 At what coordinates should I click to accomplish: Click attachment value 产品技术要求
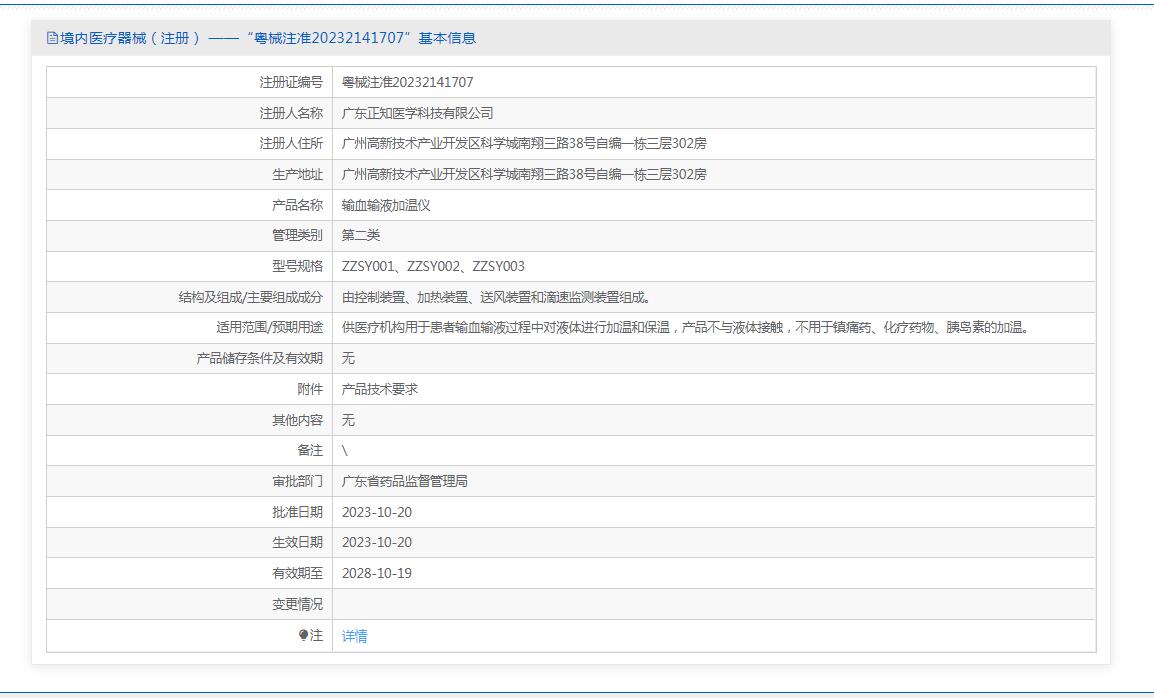[x=380, y=389]
